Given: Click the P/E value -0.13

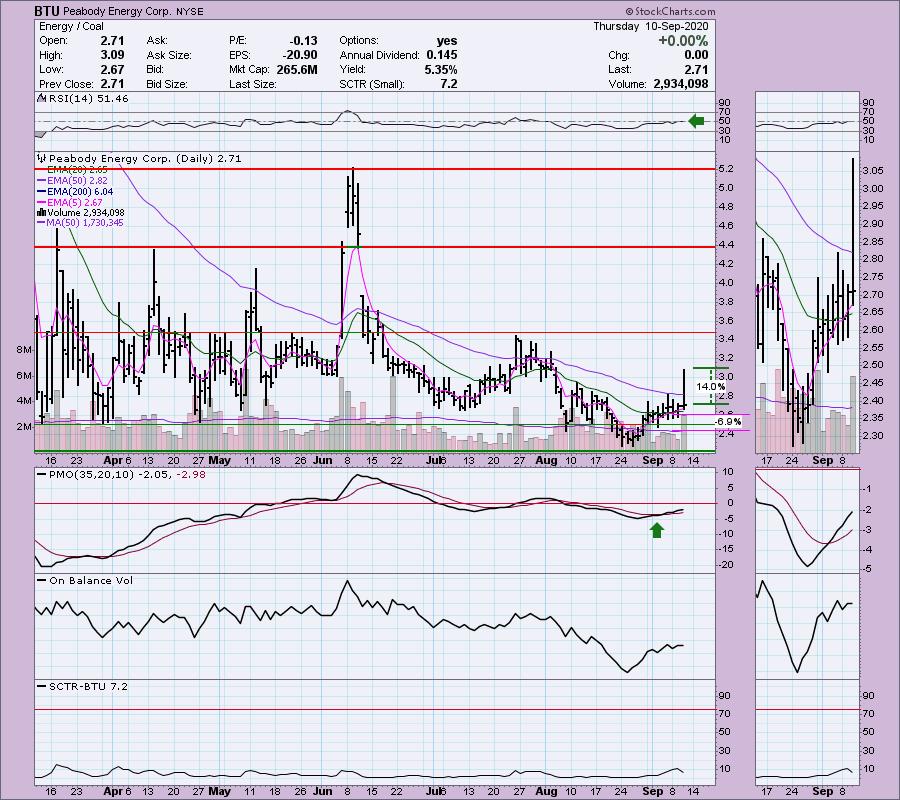Looking at the screenshot, I should 302,41.
